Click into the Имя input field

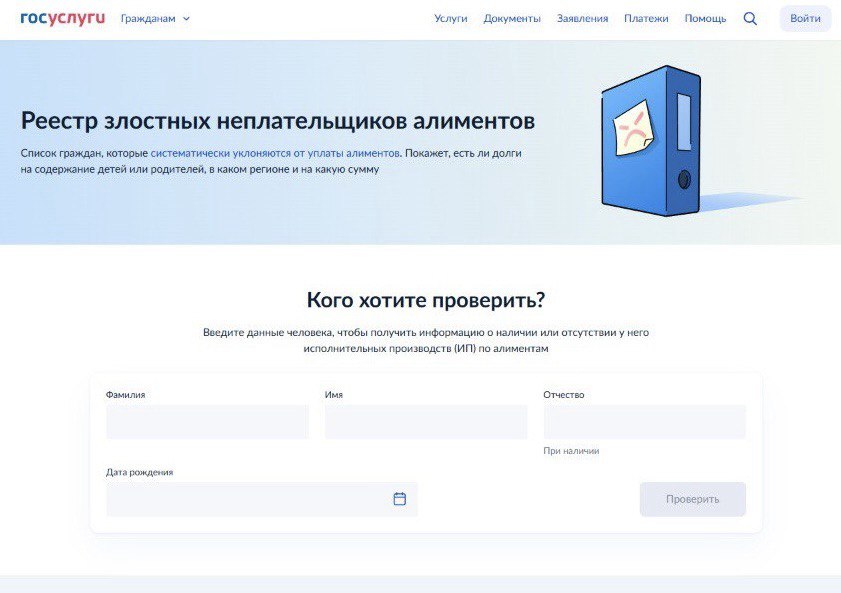[x=425, y=422]
